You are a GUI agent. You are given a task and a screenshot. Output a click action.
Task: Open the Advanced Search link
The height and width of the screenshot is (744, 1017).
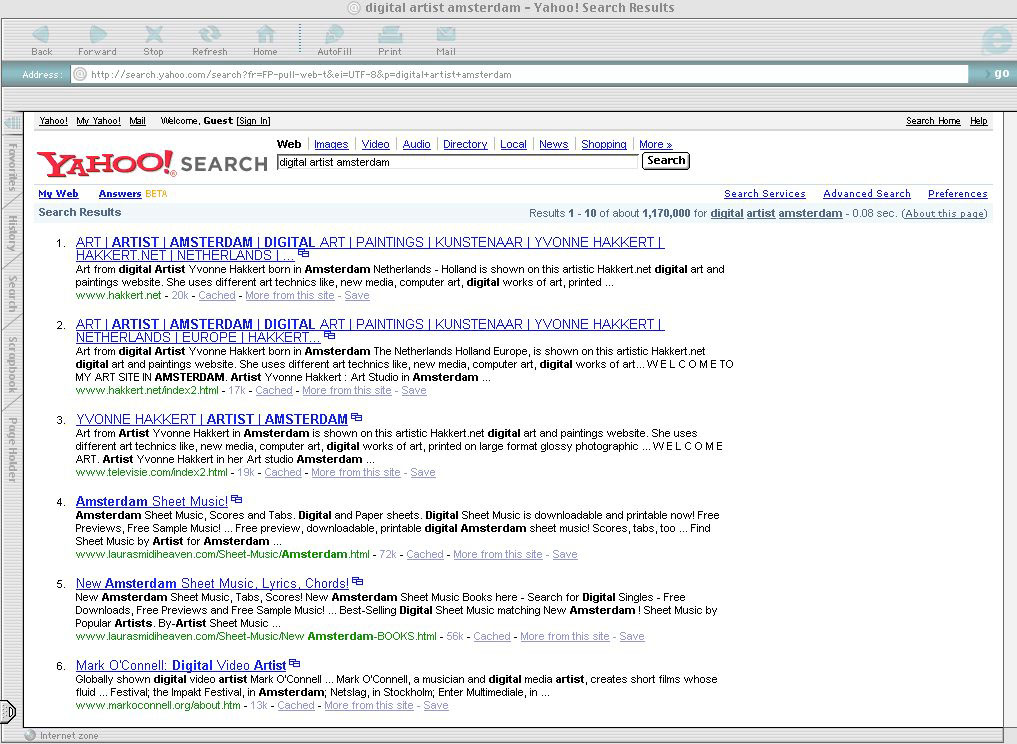(x=867, y=194)
